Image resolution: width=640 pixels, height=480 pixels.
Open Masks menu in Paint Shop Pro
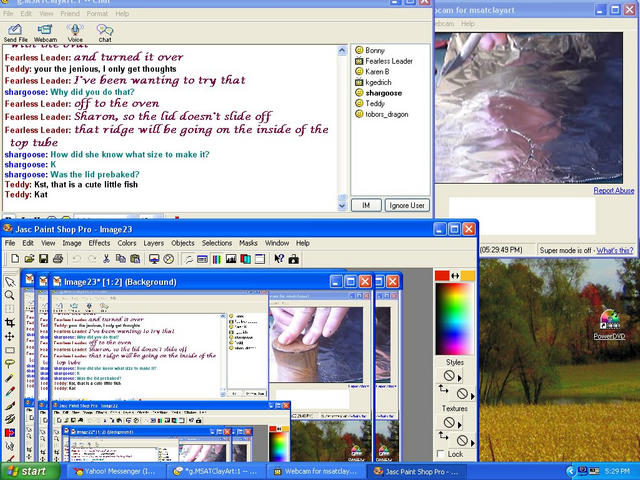[x=248, y=243]
